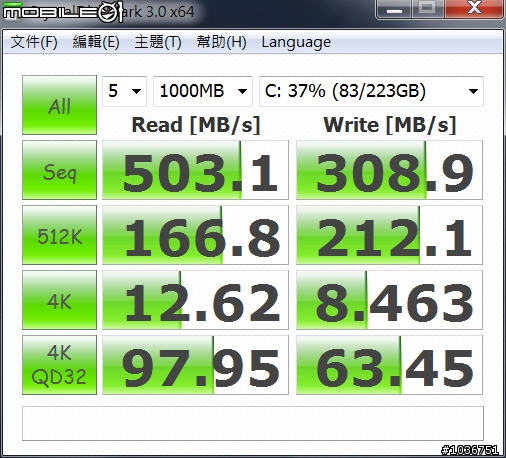Click the Seq write result 308.9
This screenshot has width=506, height=458.
pyautogui.click(x=389, y=170)
